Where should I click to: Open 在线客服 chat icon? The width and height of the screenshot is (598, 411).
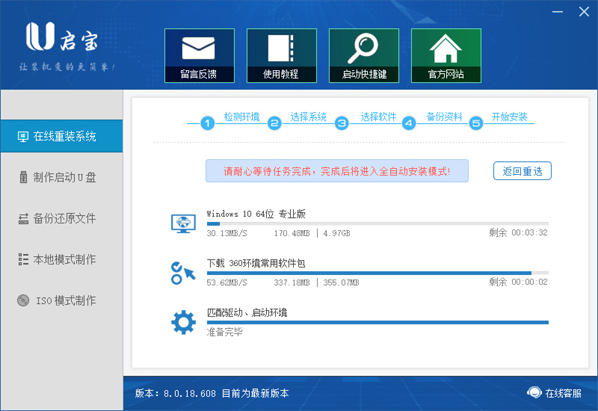click(534, 392)
